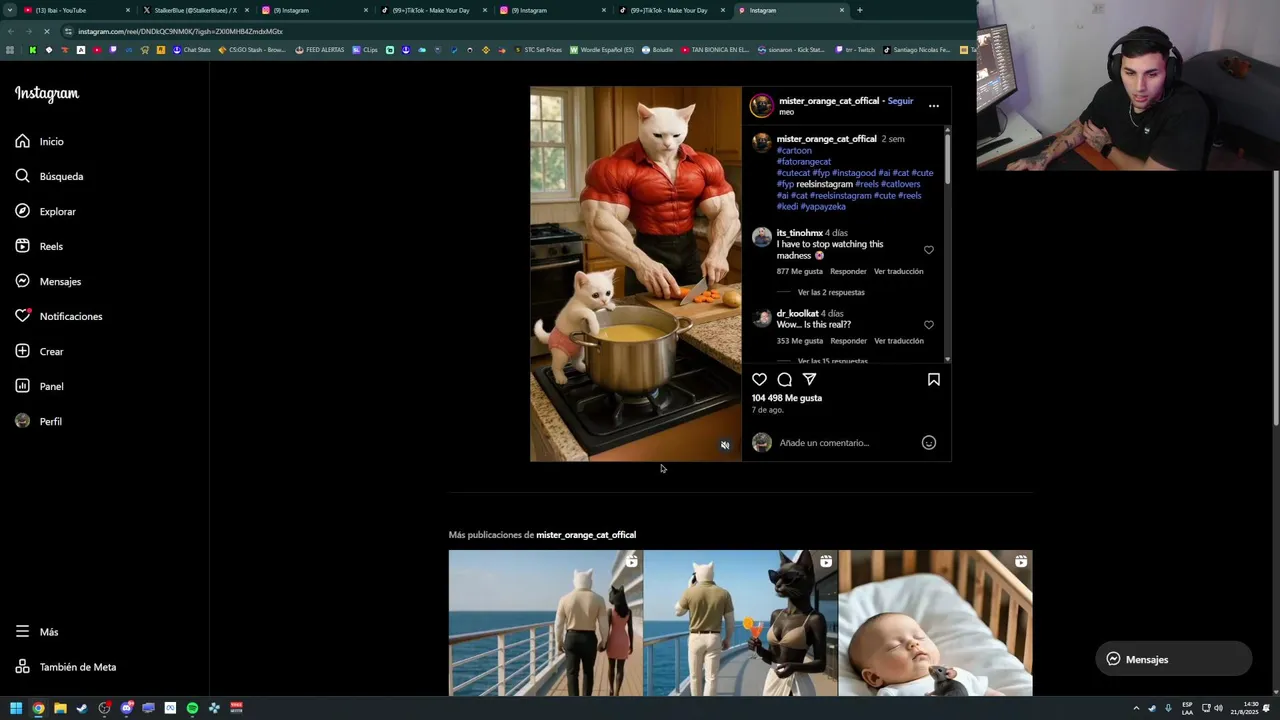1280x720 pixels.
Task: Open También de Meta menu
Action: click(66, 667)
